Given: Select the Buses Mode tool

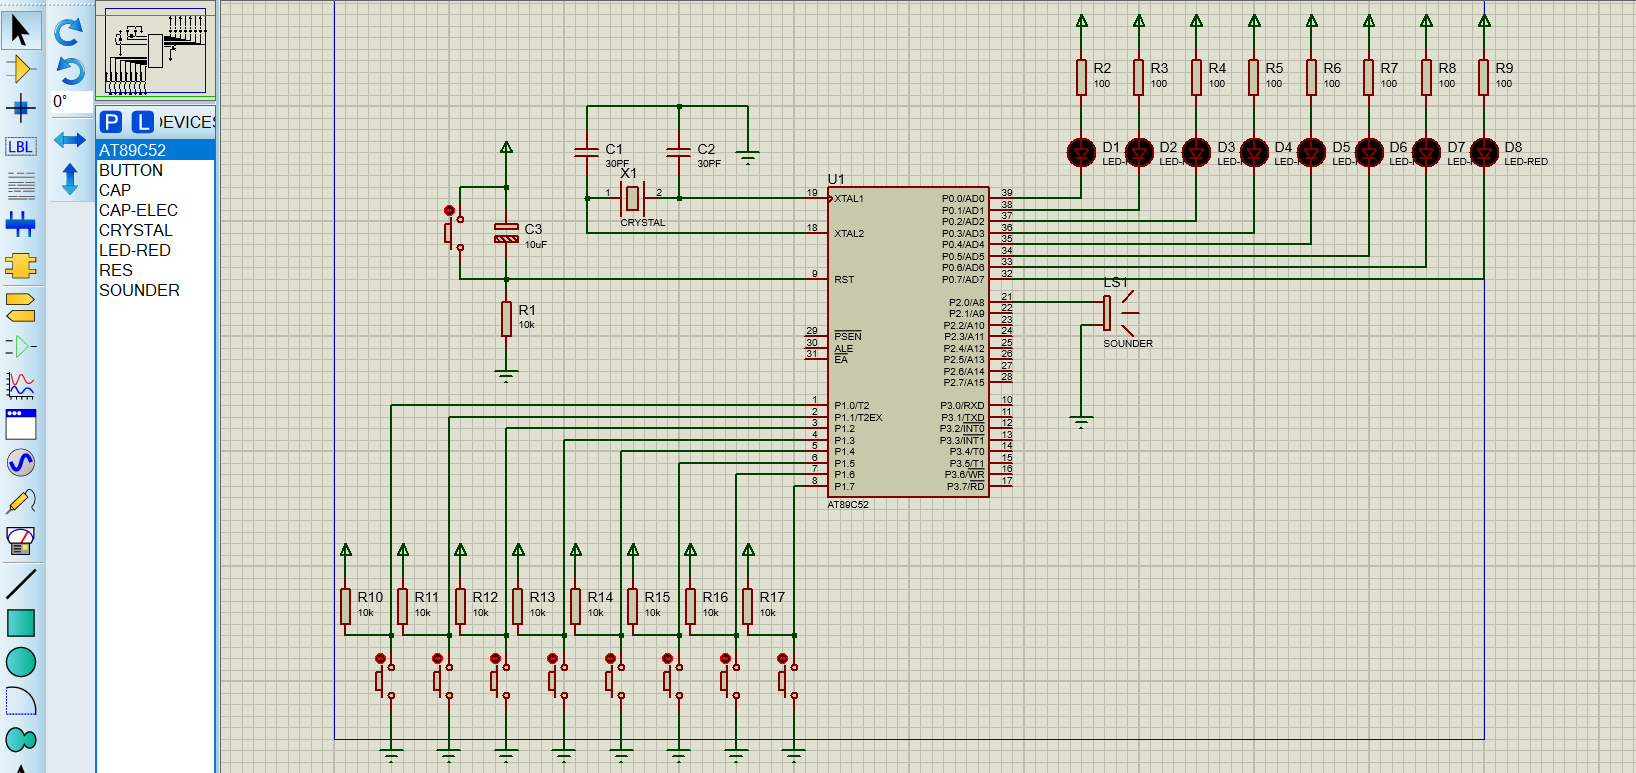Looking at the screenshot, I should click(x=21, y=224).
